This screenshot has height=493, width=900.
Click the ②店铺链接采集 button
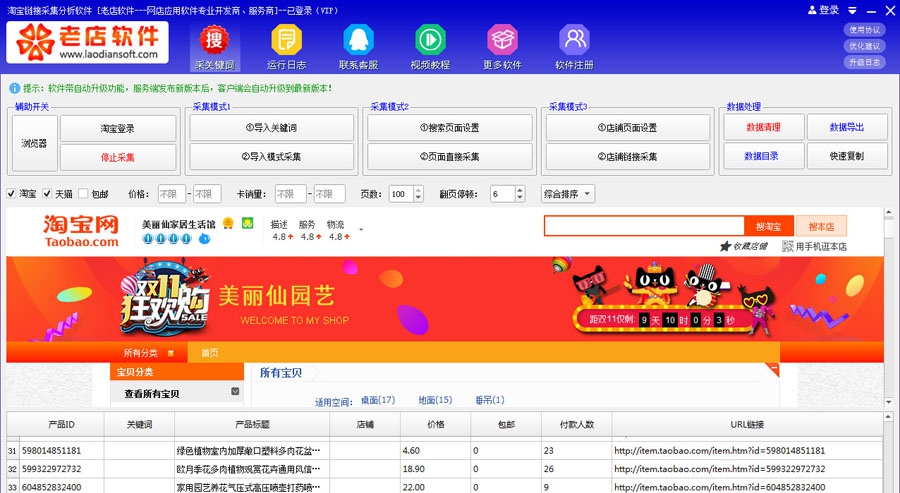(x=627, y=157)
